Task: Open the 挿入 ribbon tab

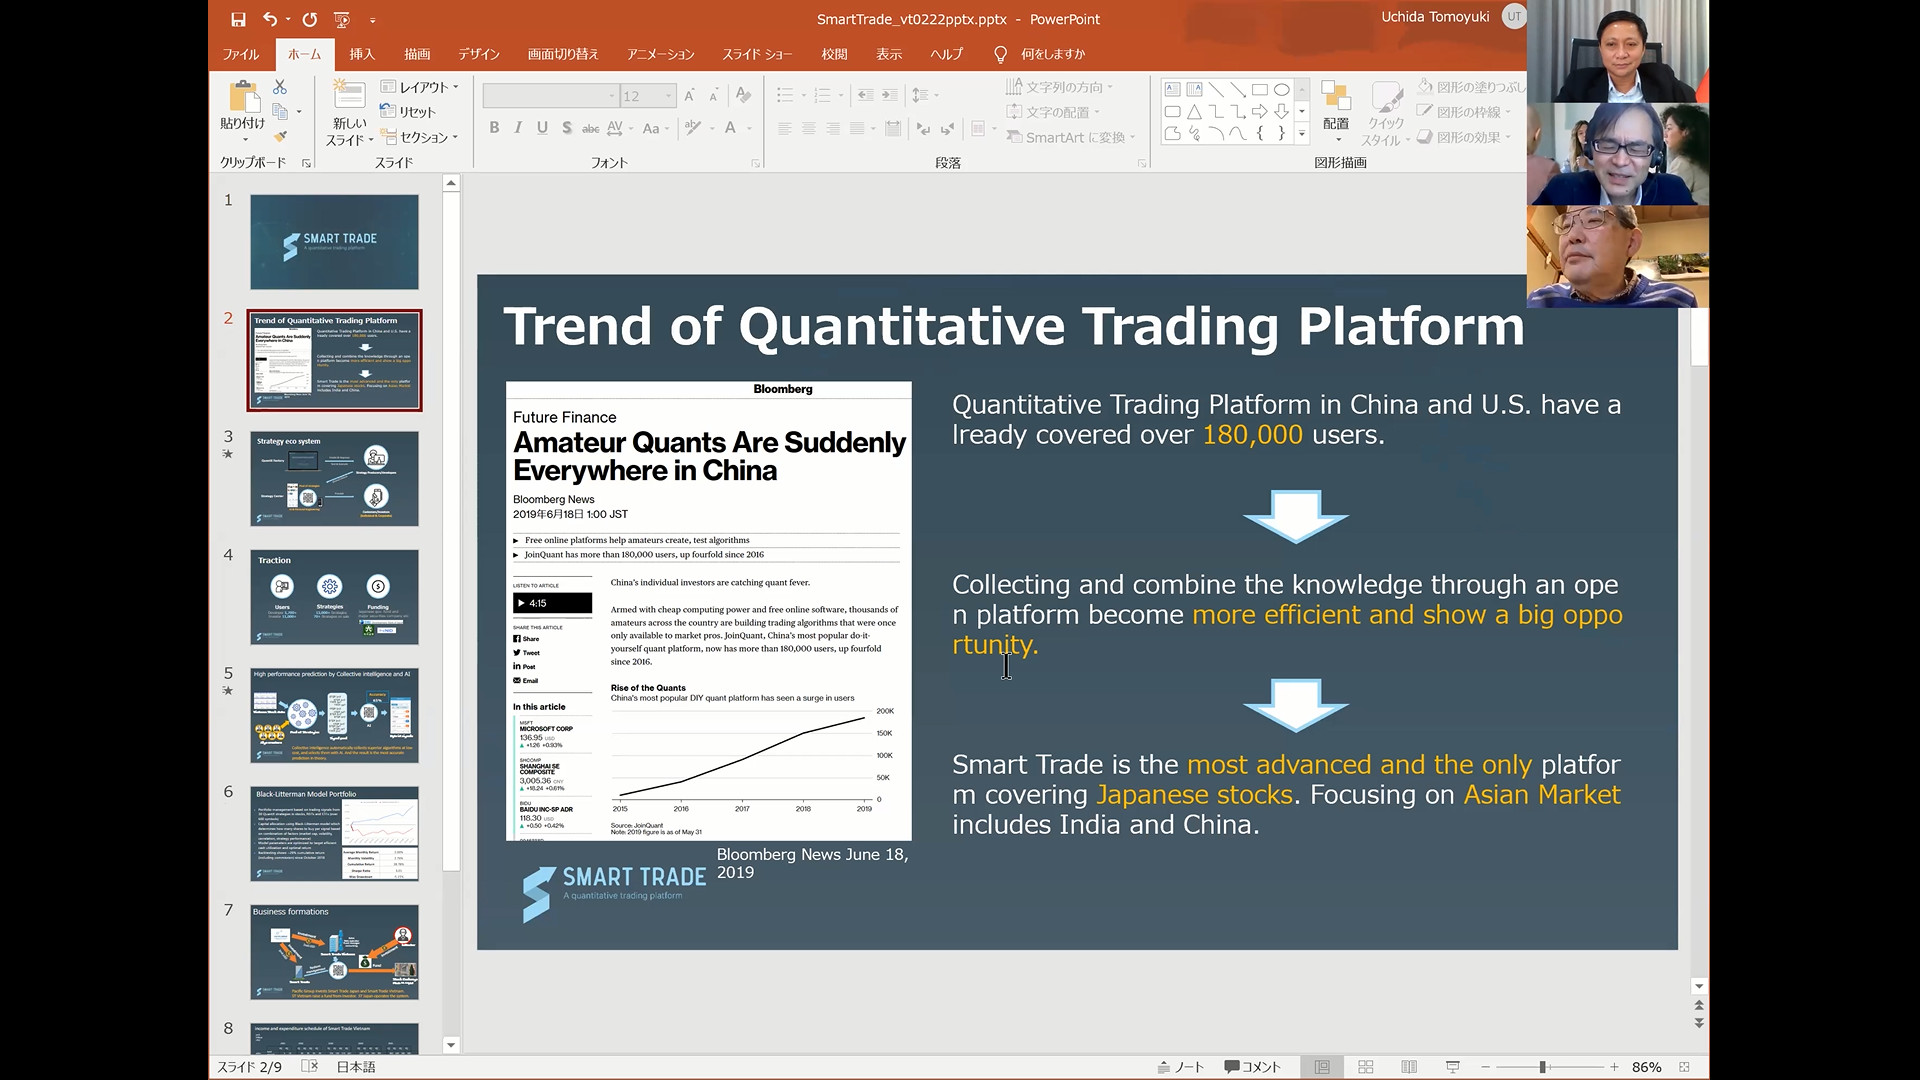Action: click(x=362, y=54)
